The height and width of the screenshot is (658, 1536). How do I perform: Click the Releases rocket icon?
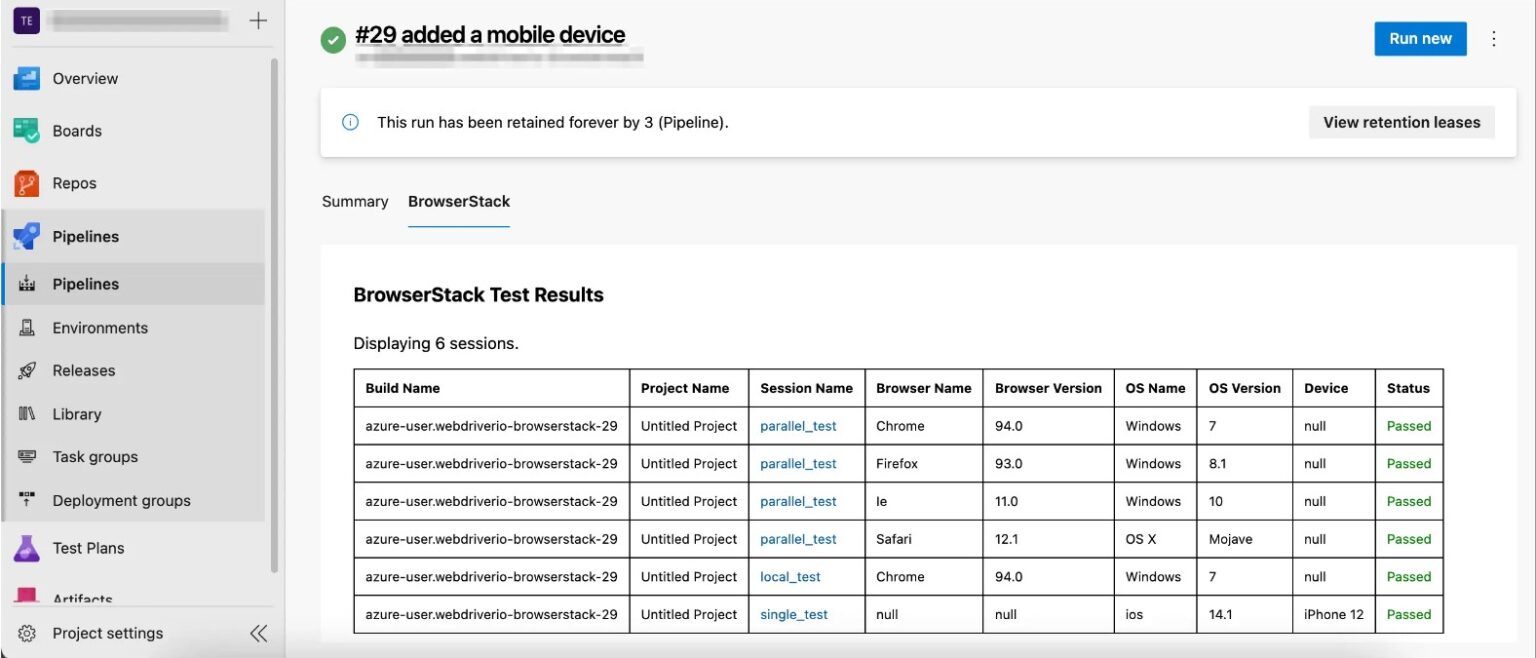[x=27, y=371]
